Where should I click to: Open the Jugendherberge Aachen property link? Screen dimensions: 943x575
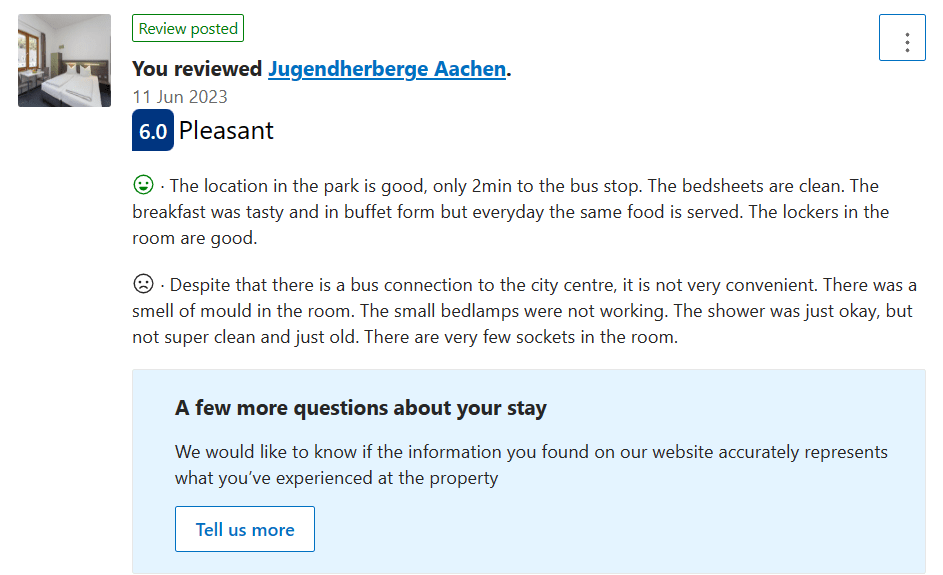tap(387, 69)
